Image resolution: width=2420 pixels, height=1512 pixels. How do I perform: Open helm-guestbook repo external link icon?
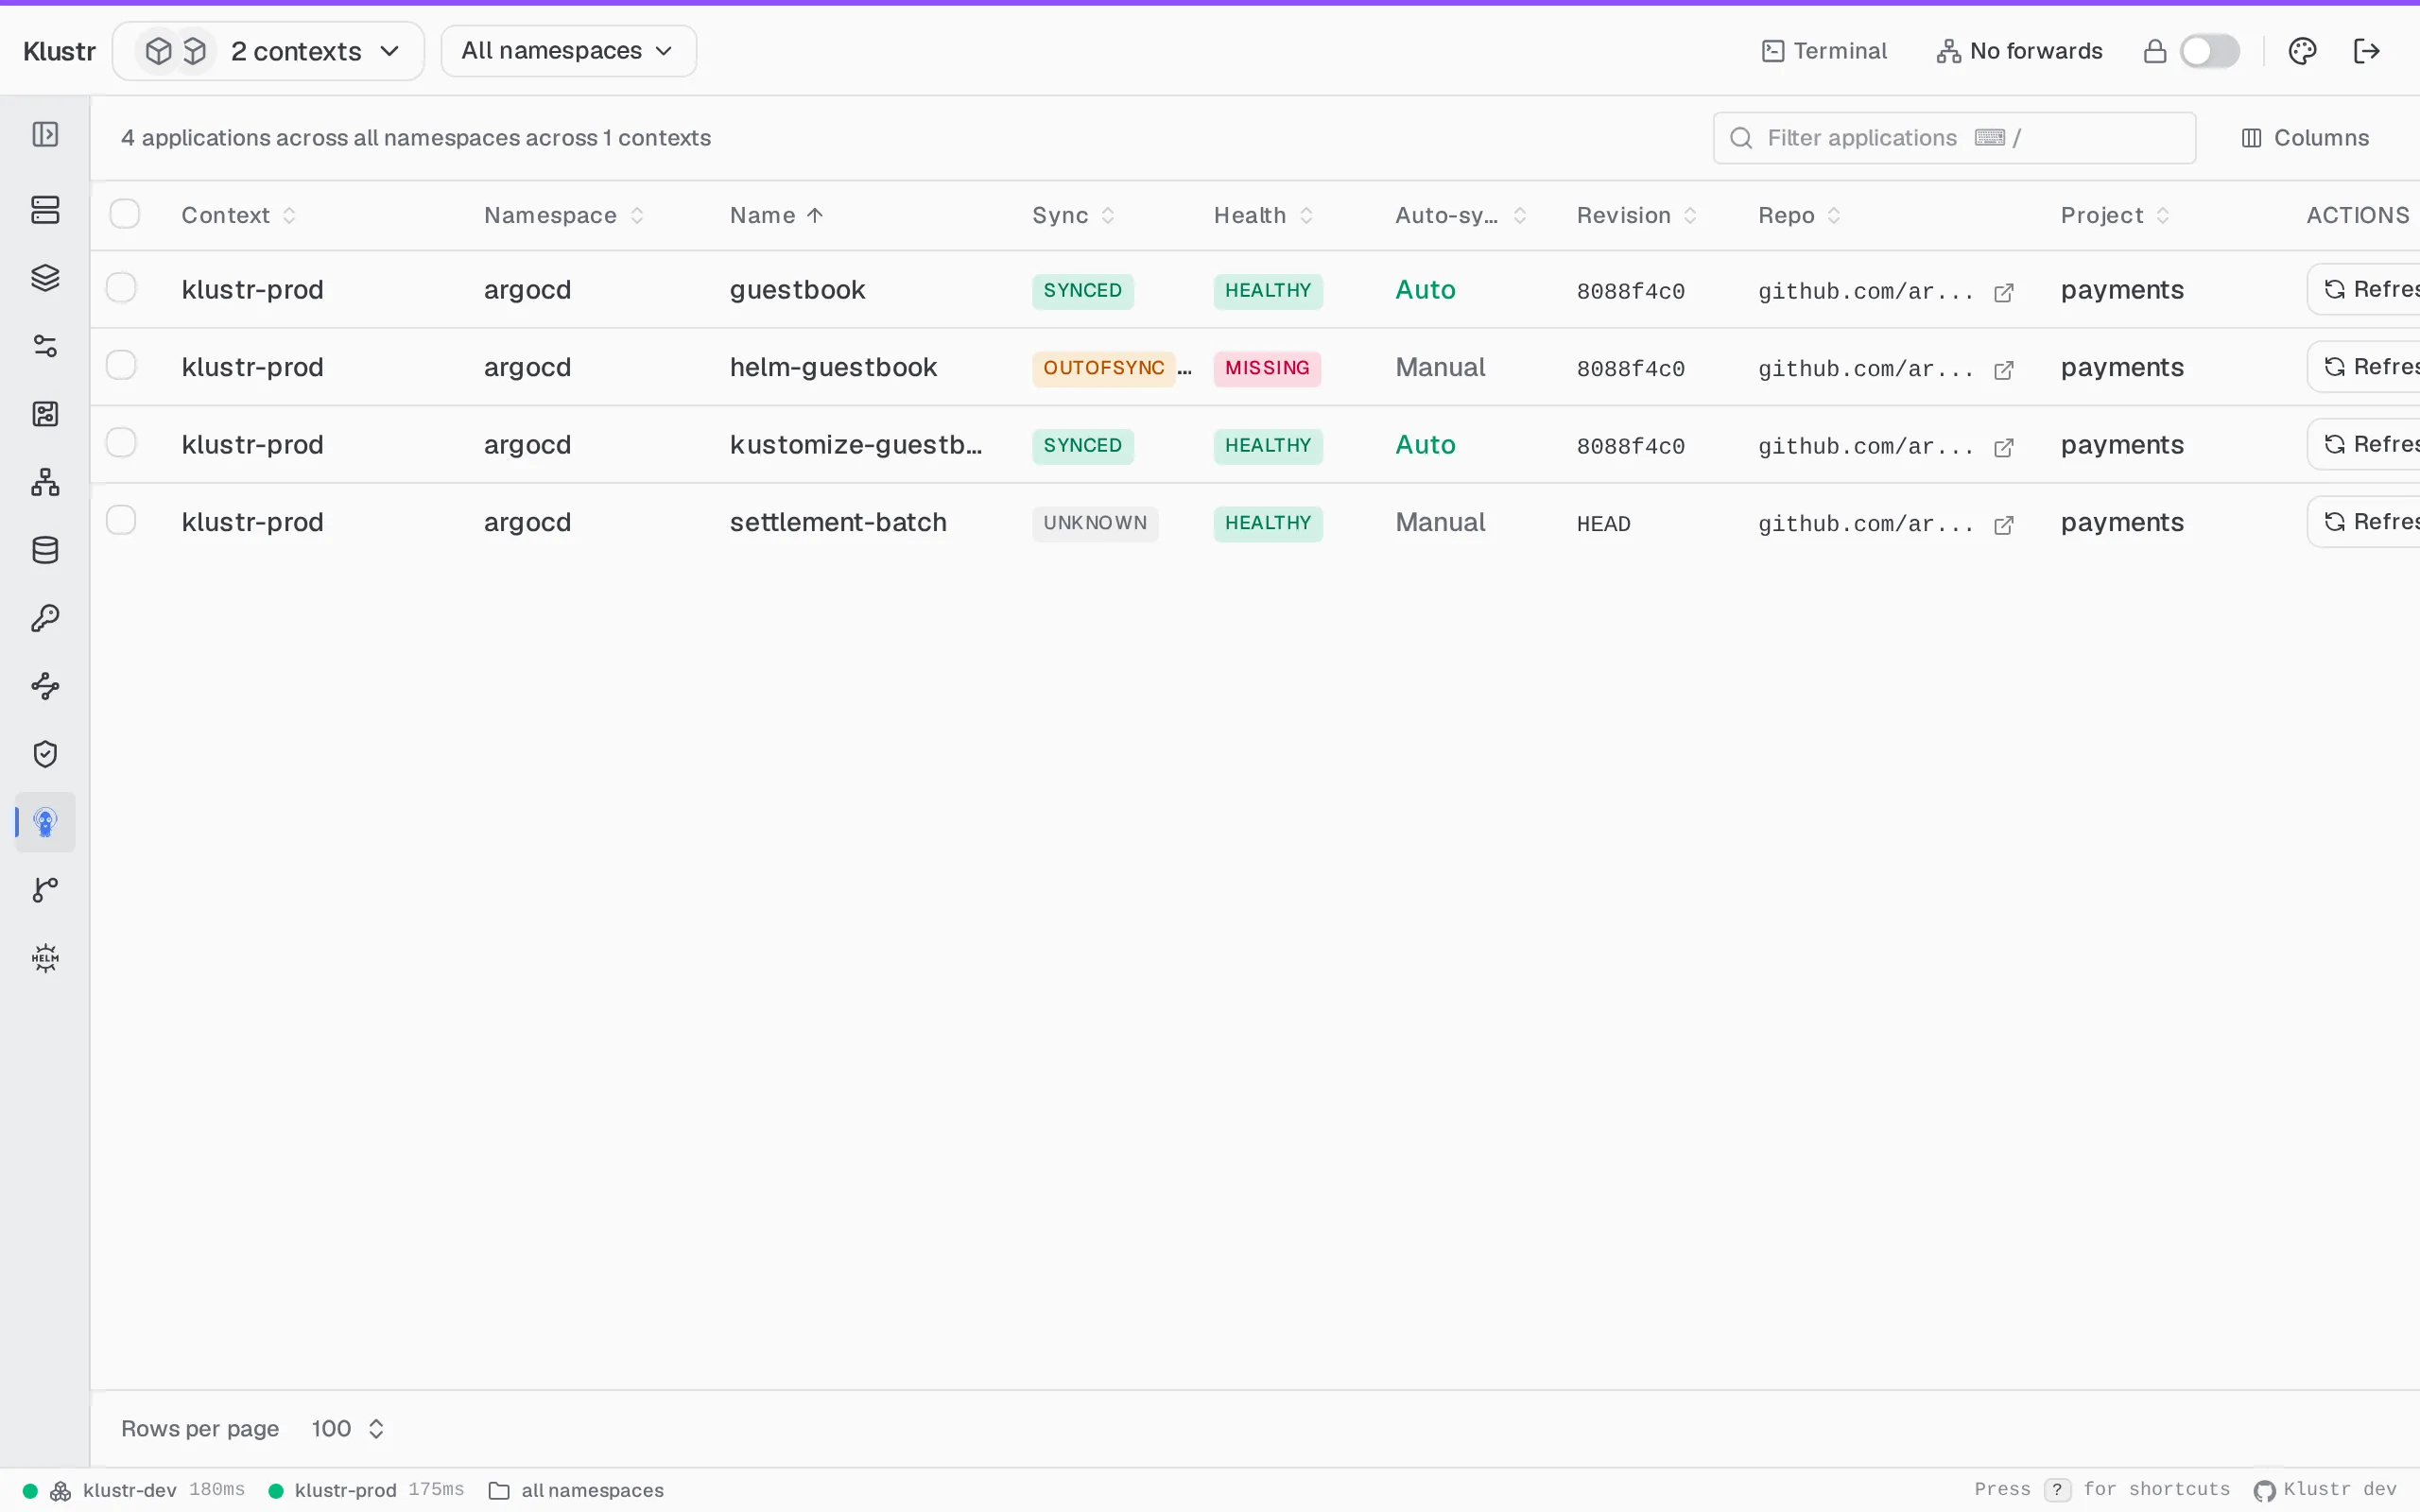2003,370
